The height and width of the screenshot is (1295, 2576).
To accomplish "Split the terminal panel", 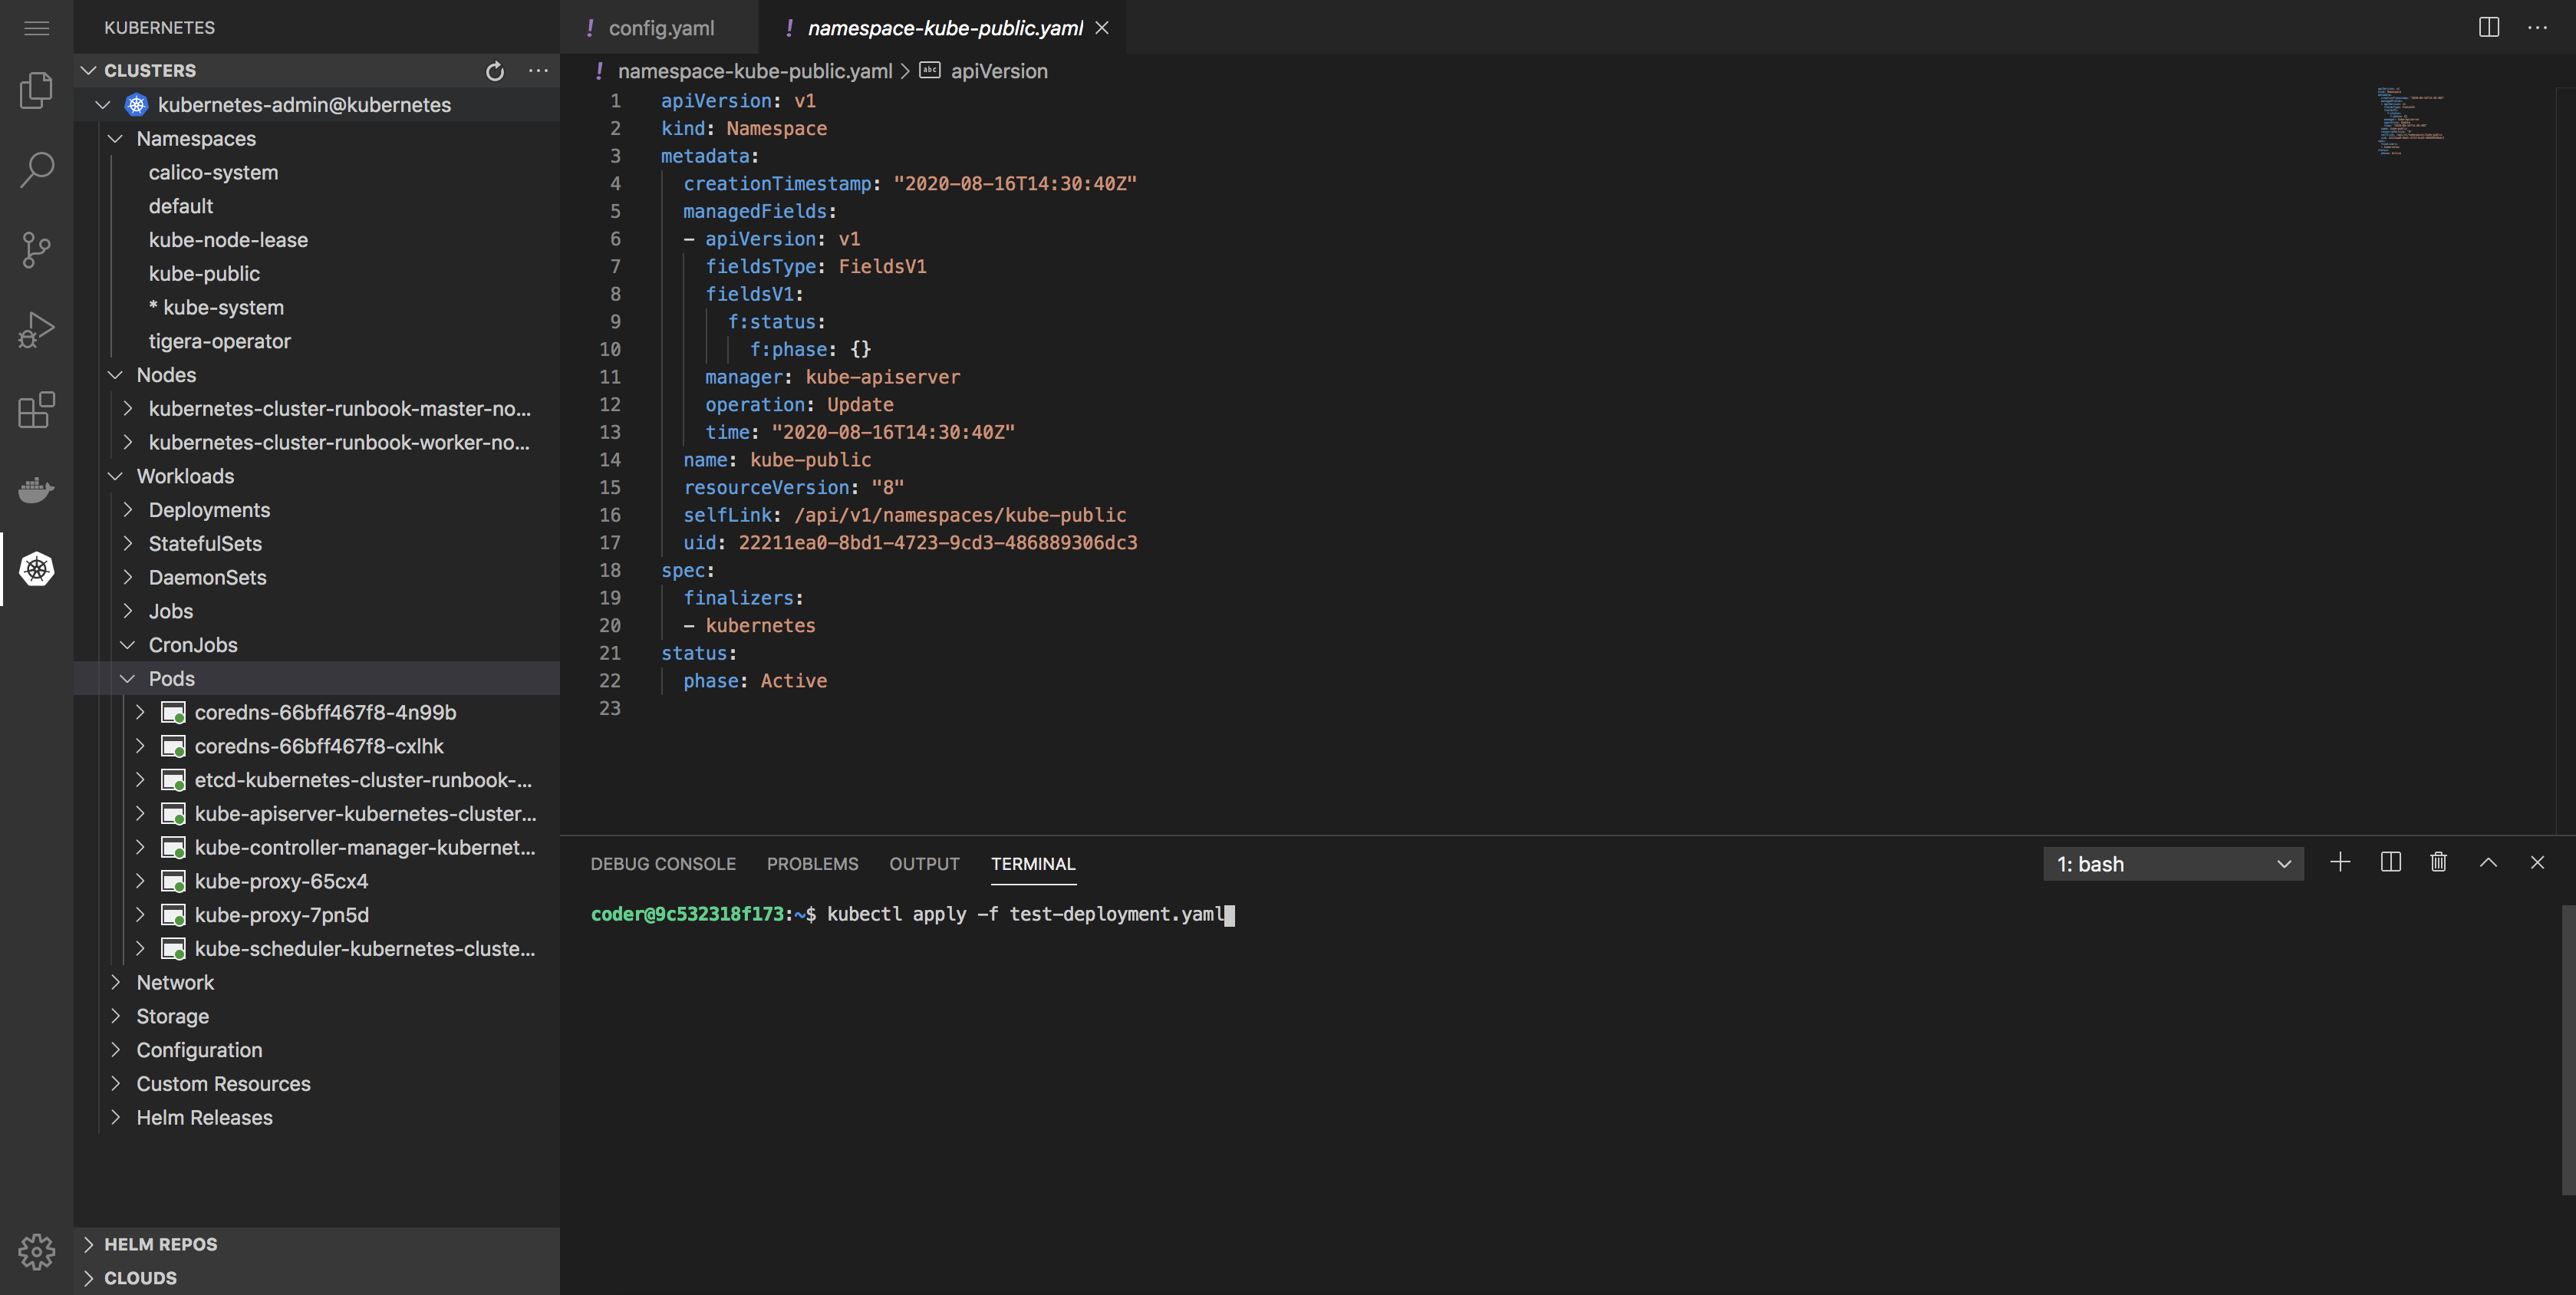I will pyautogui.click(x=2391, y=862).
